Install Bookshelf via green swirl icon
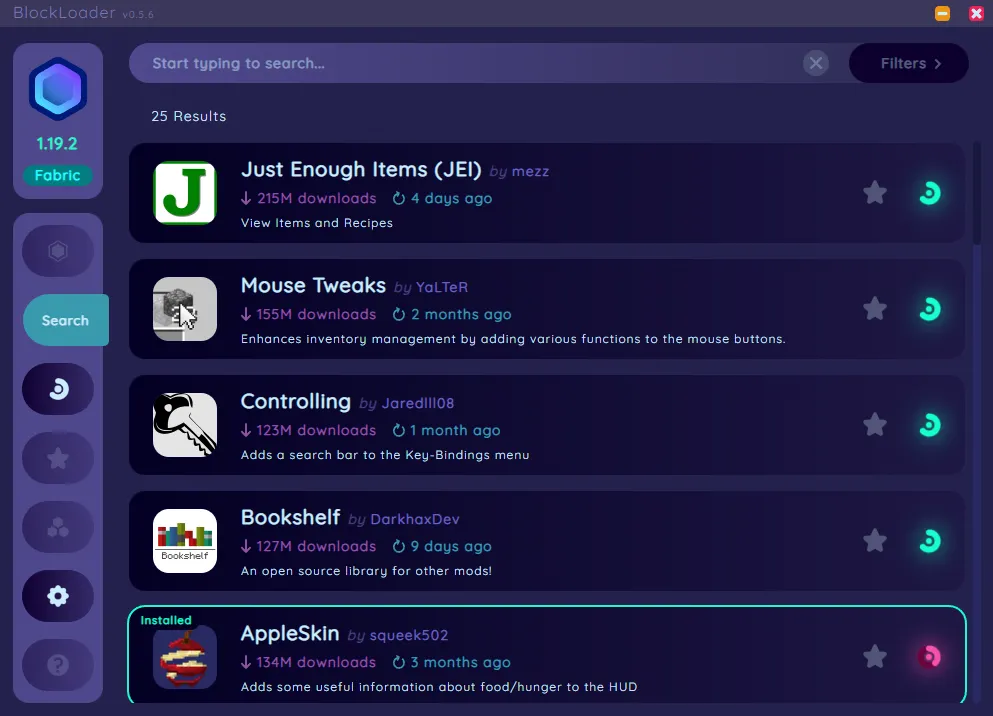This screenshot has width=993, height=716. coord(930,541)
